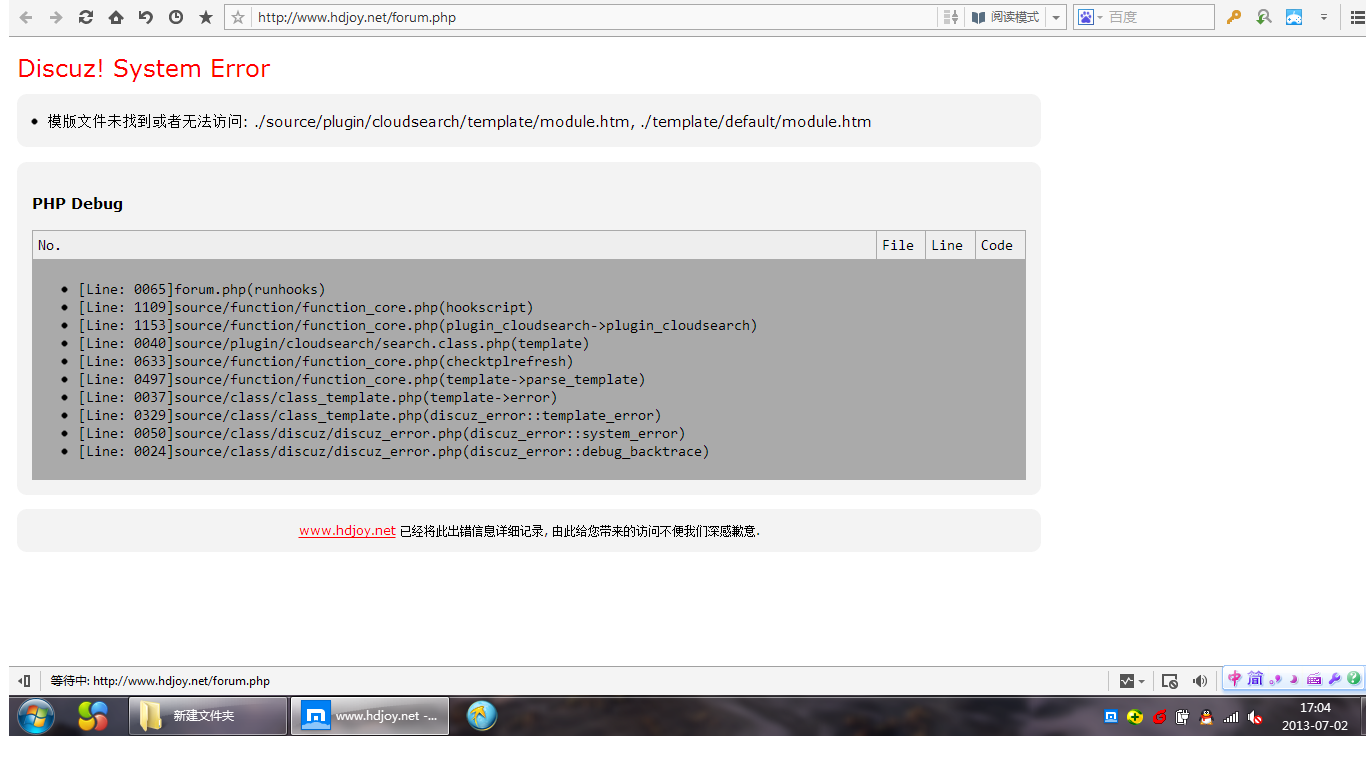Toggle the sidebar icon in status bar

[x=24, y=681]
